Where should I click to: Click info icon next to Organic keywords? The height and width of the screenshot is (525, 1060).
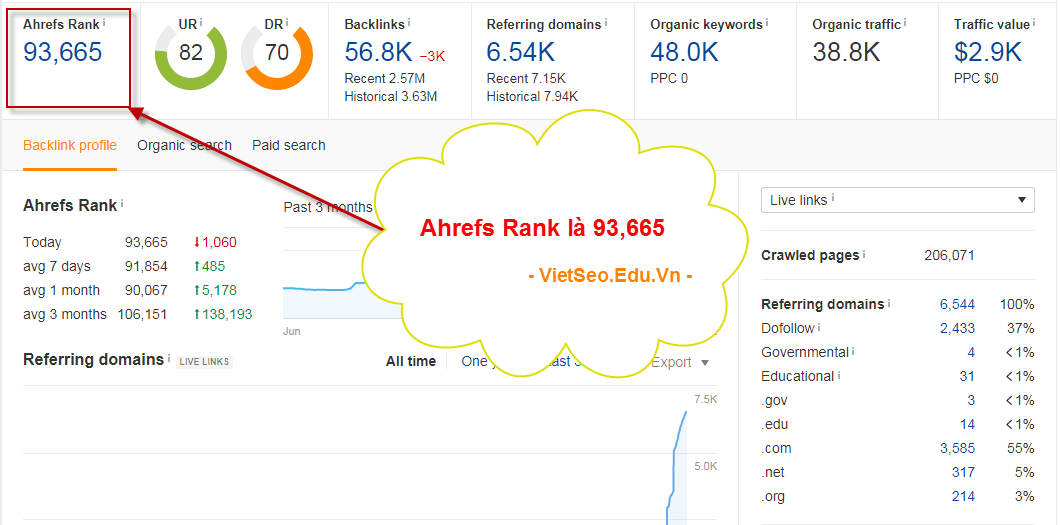(x=768, y=22)
